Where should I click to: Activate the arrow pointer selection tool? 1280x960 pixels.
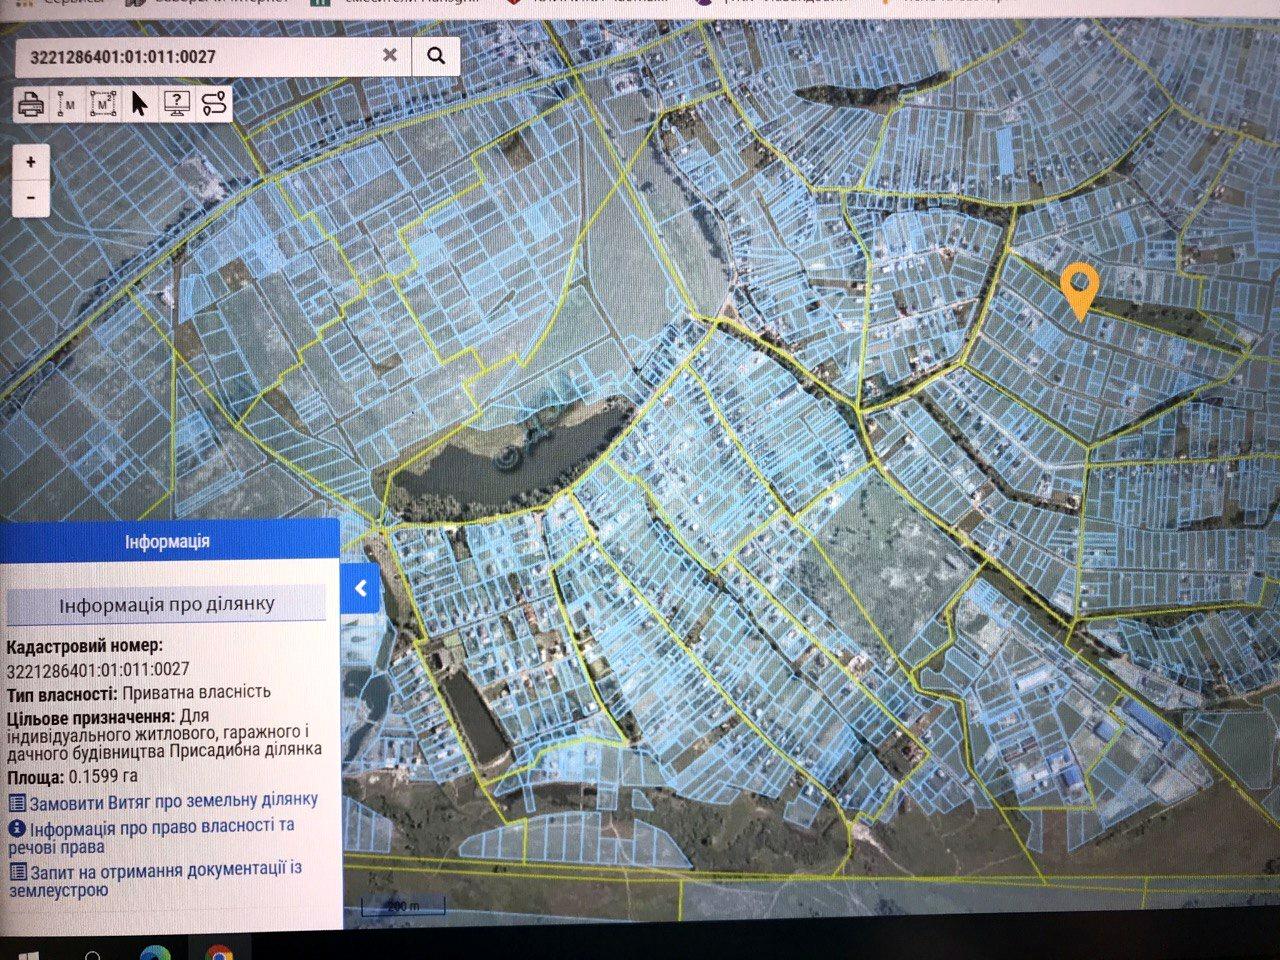coord(139,103)
